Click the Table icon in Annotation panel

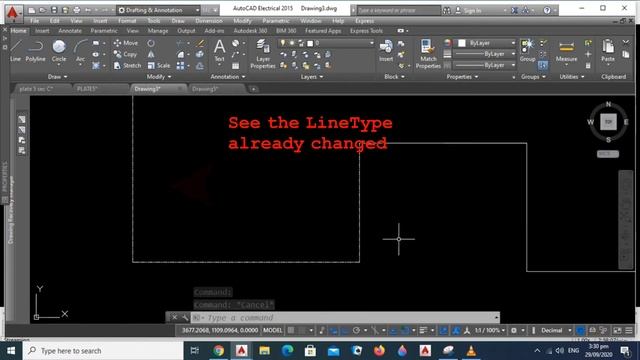point(236,66)
